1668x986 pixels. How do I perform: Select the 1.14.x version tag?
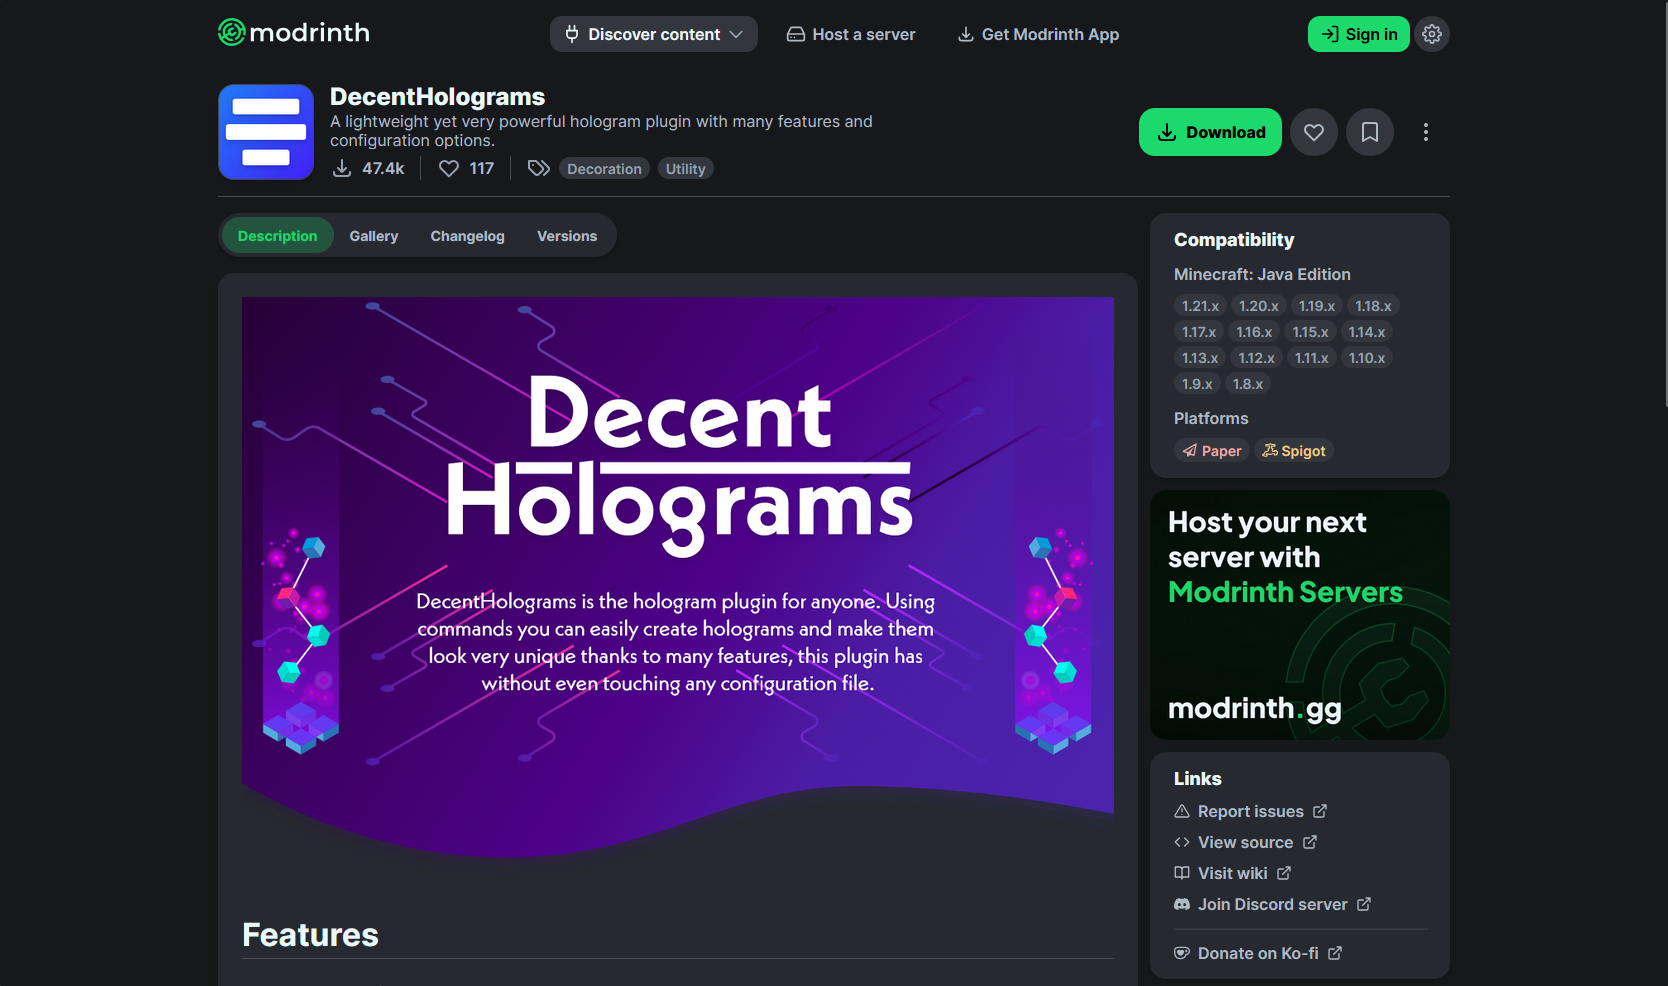tap(1366, 332)
